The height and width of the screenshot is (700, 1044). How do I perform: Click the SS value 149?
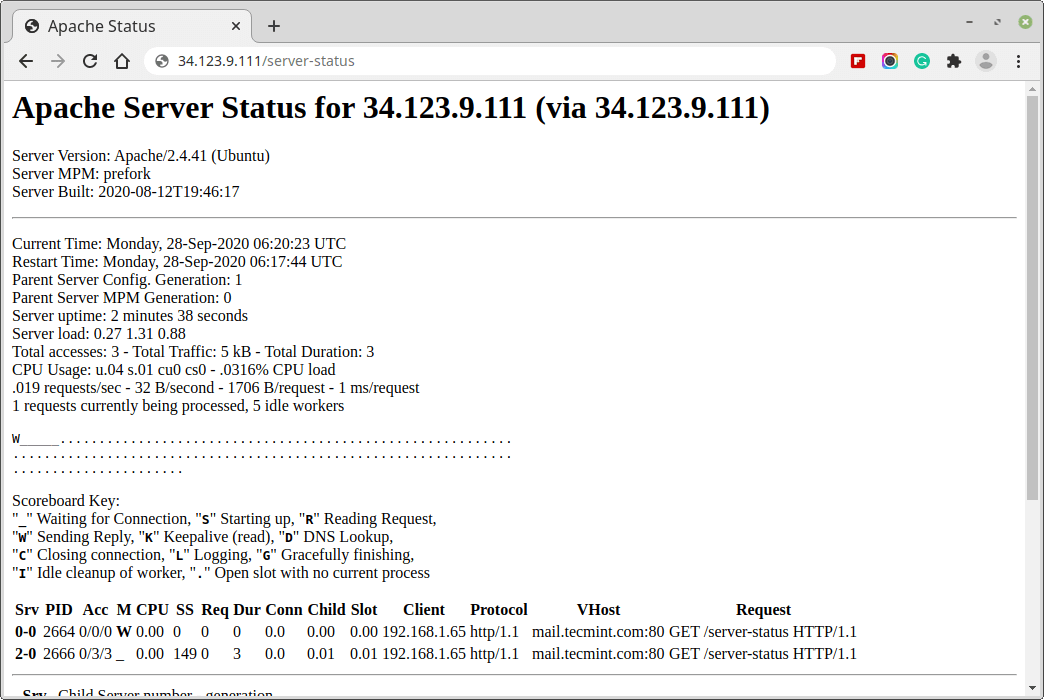pos(184,654)
